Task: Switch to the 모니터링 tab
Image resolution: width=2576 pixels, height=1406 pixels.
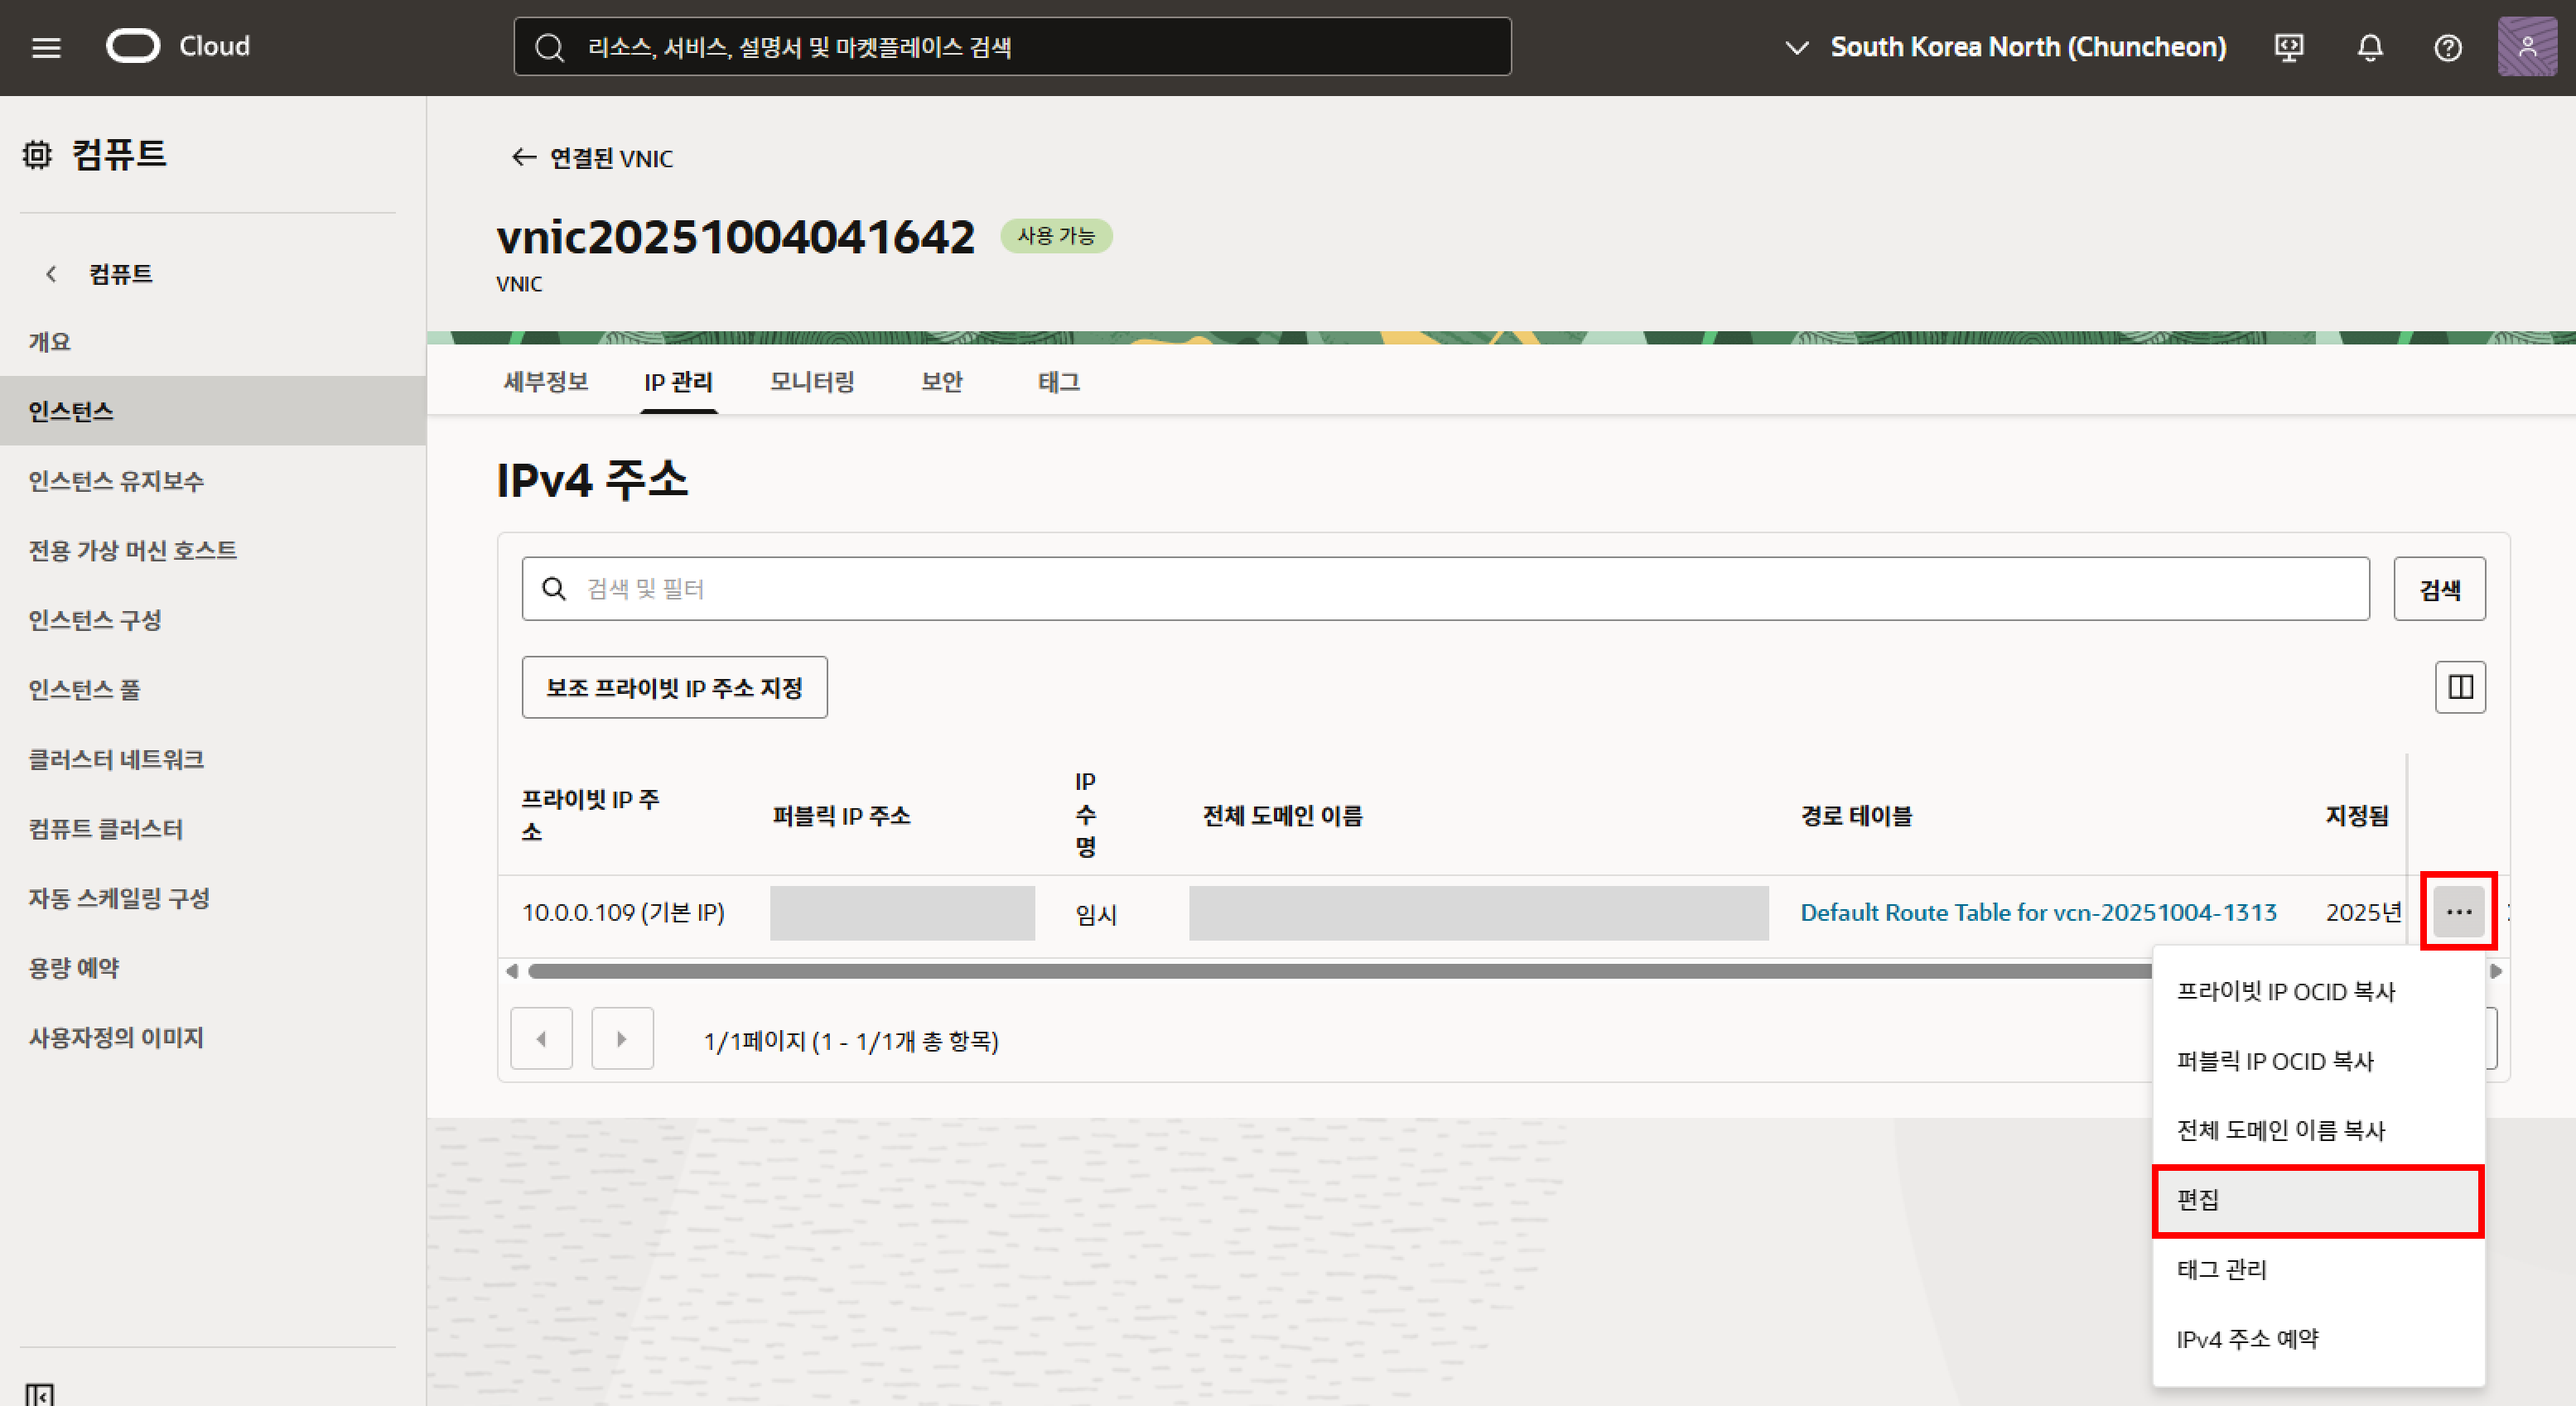Action: tap(812, 382)
